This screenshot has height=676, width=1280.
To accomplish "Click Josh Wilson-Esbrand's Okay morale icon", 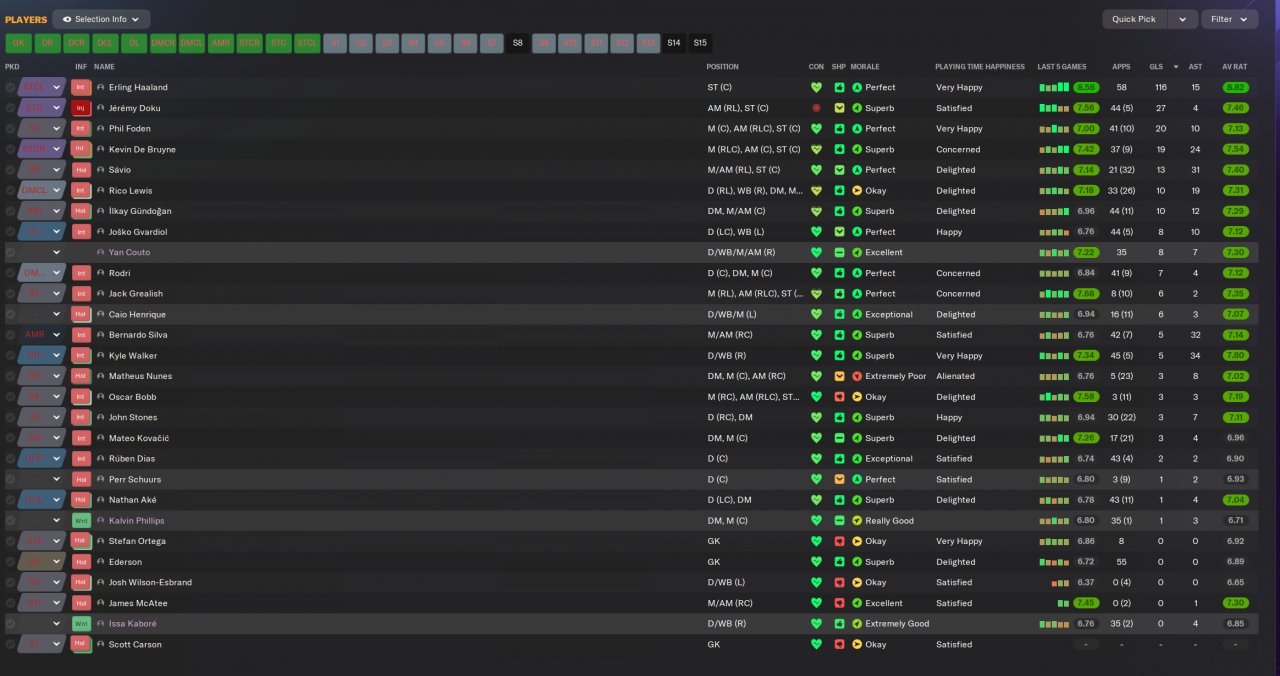I will (x=857, y=582).
